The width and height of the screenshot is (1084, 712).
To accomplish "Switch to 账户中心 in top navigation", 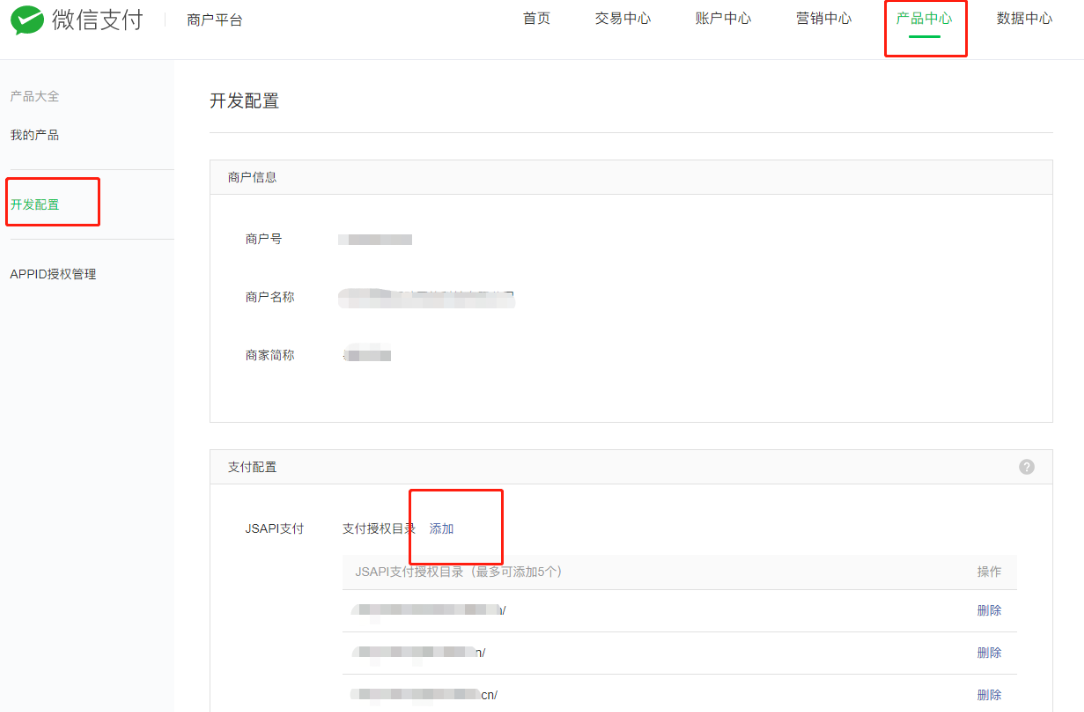I will pos(723,19).
